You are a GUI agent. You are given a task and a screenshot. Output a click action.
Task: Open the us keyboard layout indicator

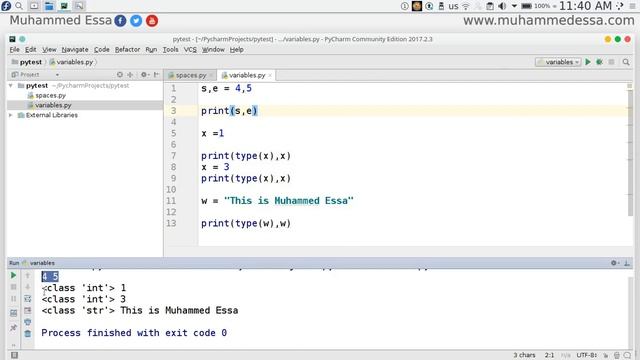pyautogui.click(x=453, y=6)
